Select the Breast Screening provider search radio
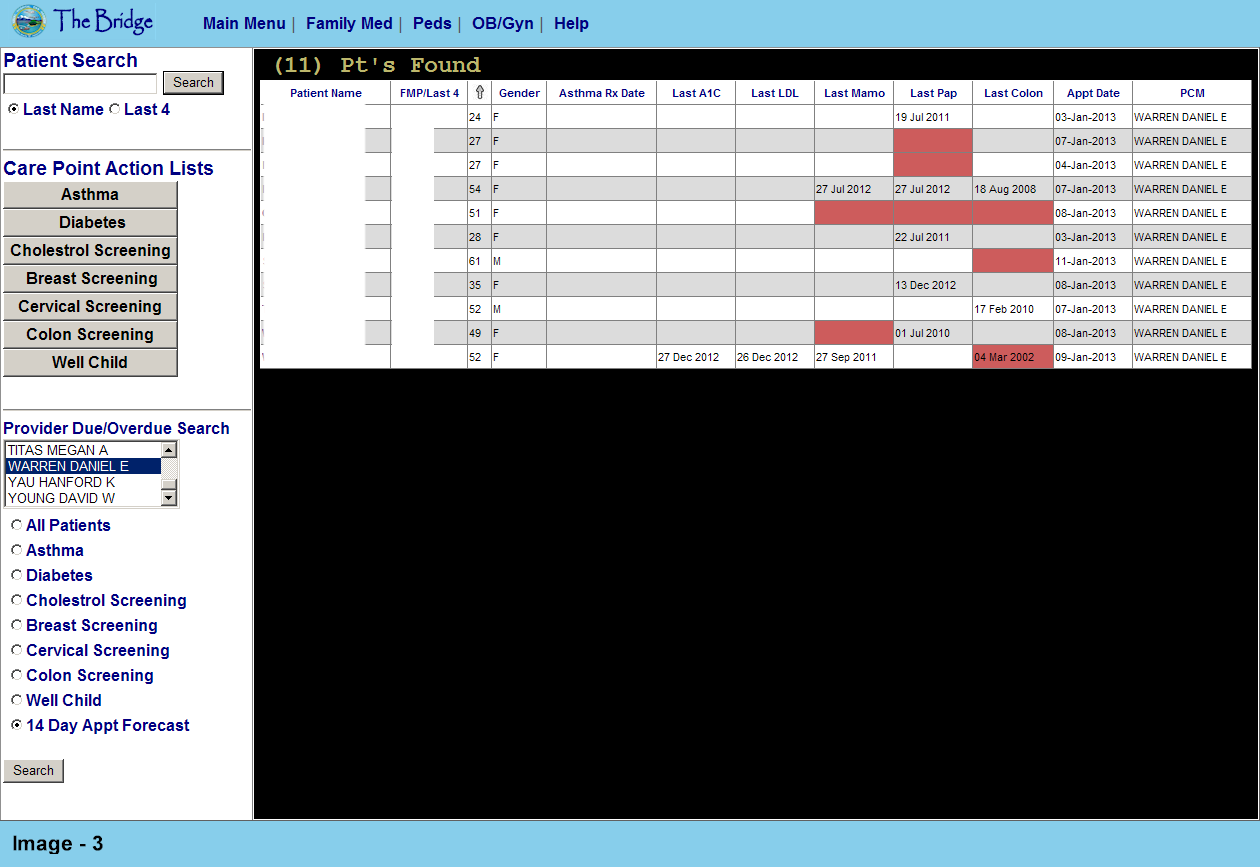This screenshot has width=1260, height=867. (16, 625)
